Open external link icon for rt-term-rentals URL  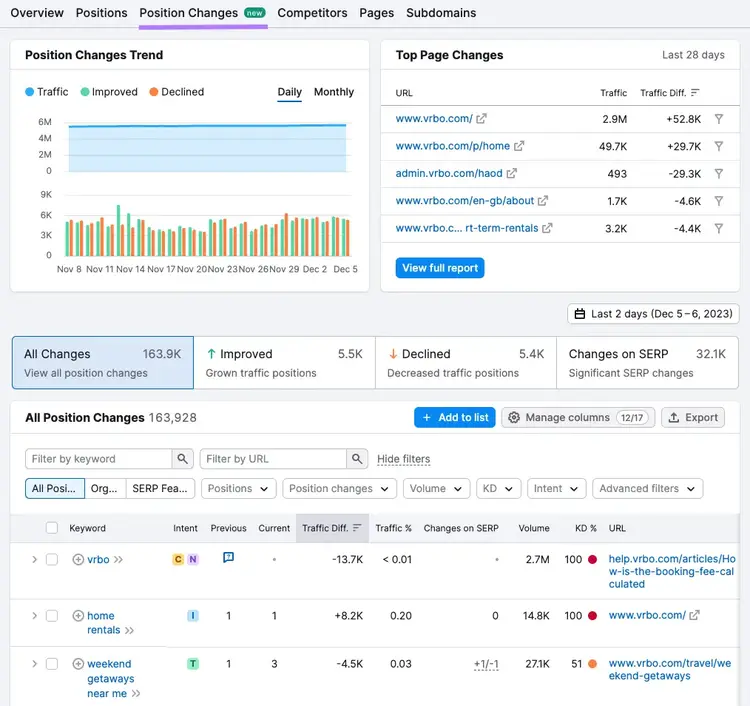click(x=547, y=228)
